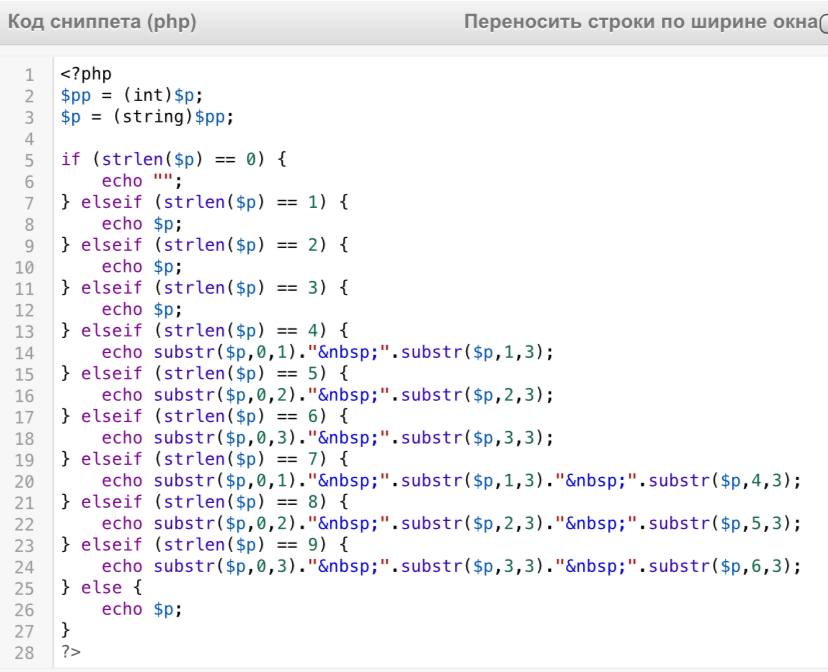Click line number 20 in the gutter
Screen dimensions: 828x672
pyautogui.click(x=27, y=480)
